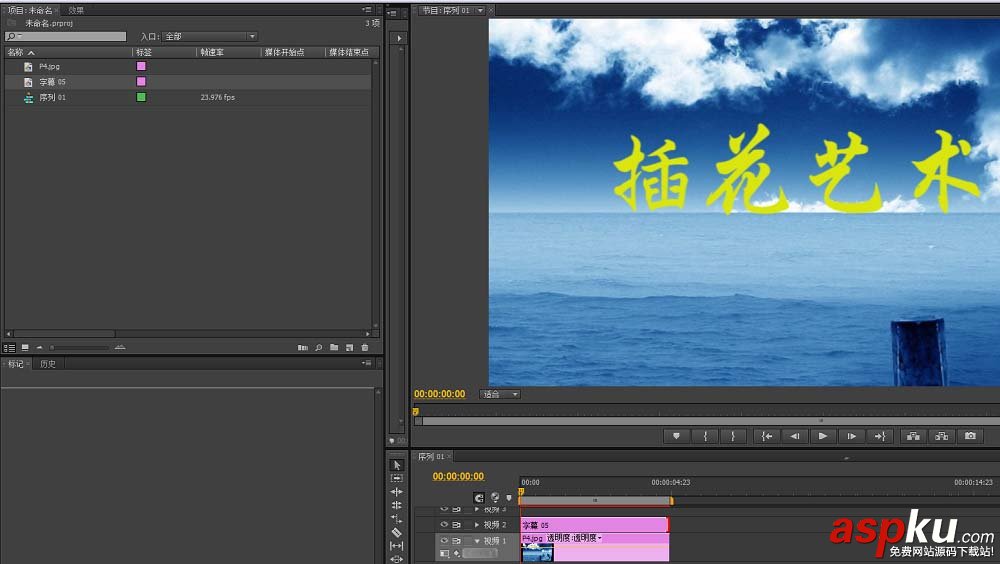
Task: Expand the 视频 2 track
Action: (476, 524)
